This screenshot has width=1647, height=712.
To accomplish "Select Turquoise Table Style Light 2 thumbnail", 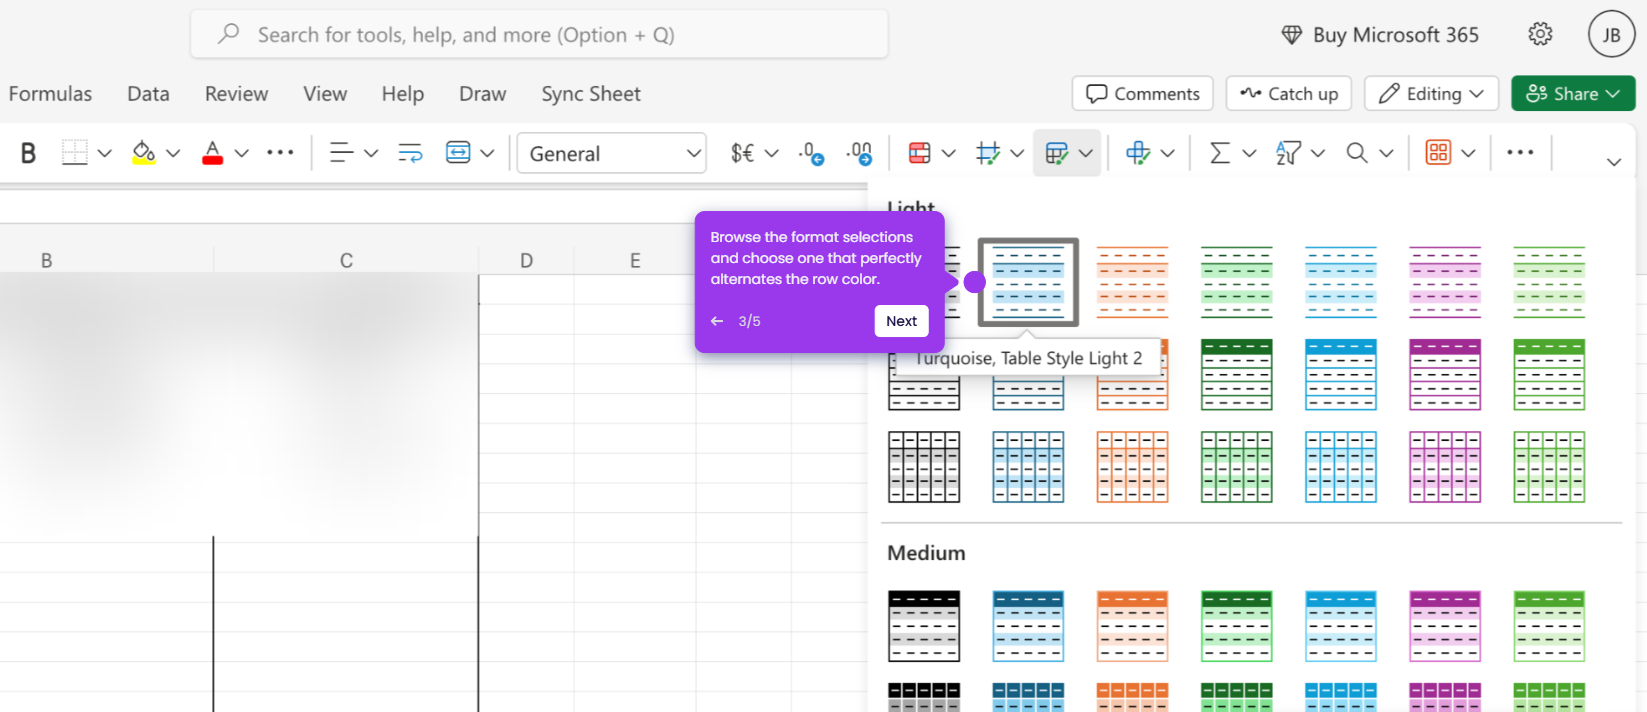I will (x=1028, y=282).
